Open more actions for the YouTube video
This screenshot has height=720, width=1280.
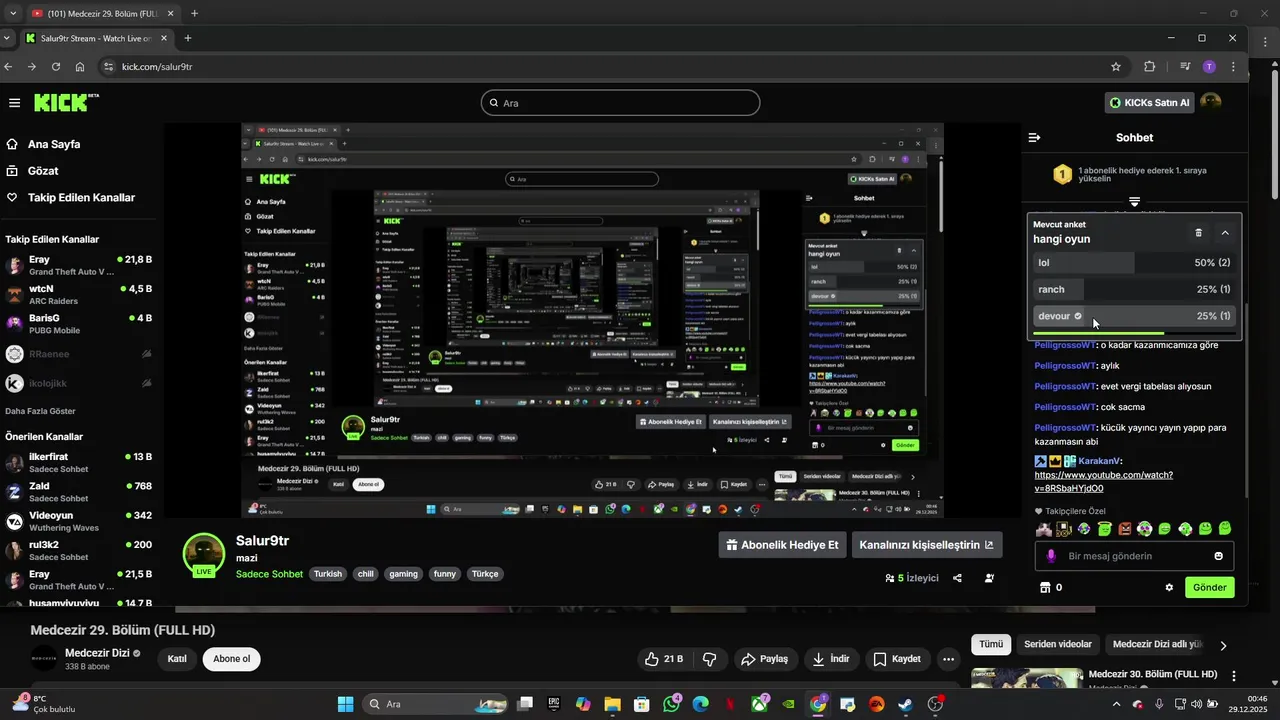coord(948,659)
